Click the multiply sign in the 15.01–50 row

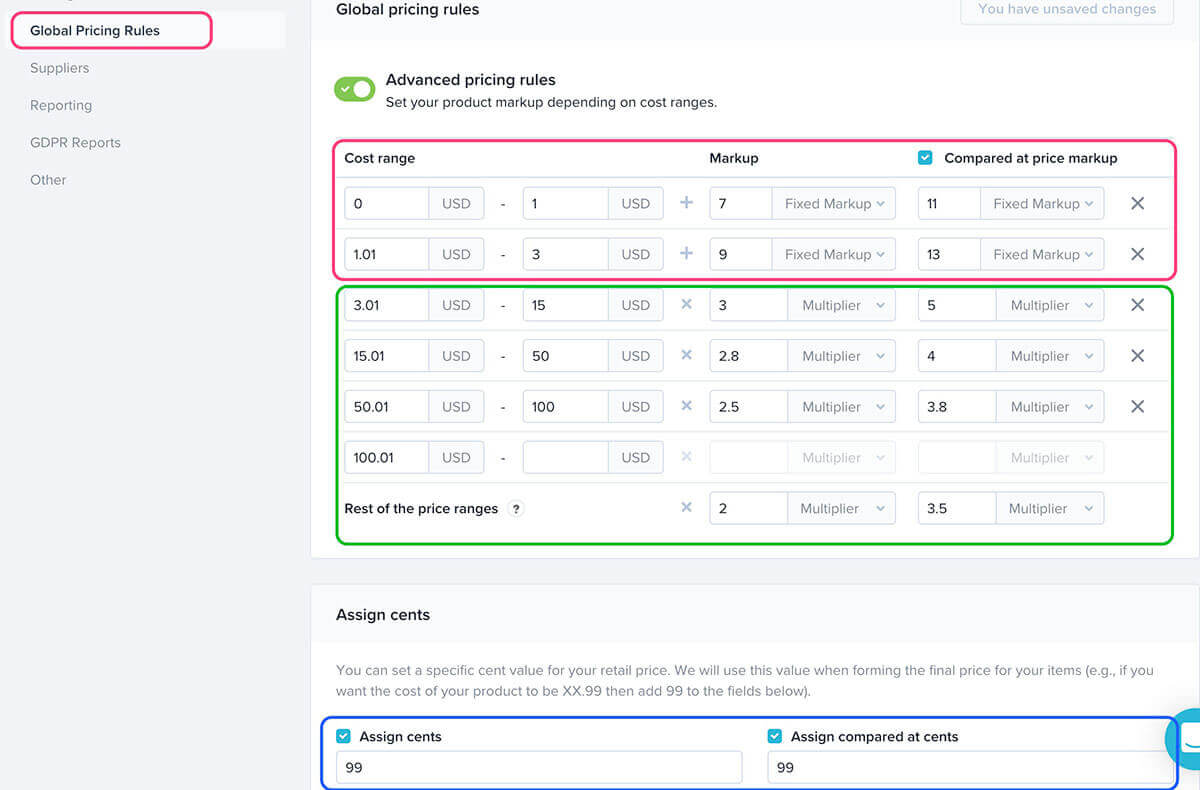tap(686, 356)
